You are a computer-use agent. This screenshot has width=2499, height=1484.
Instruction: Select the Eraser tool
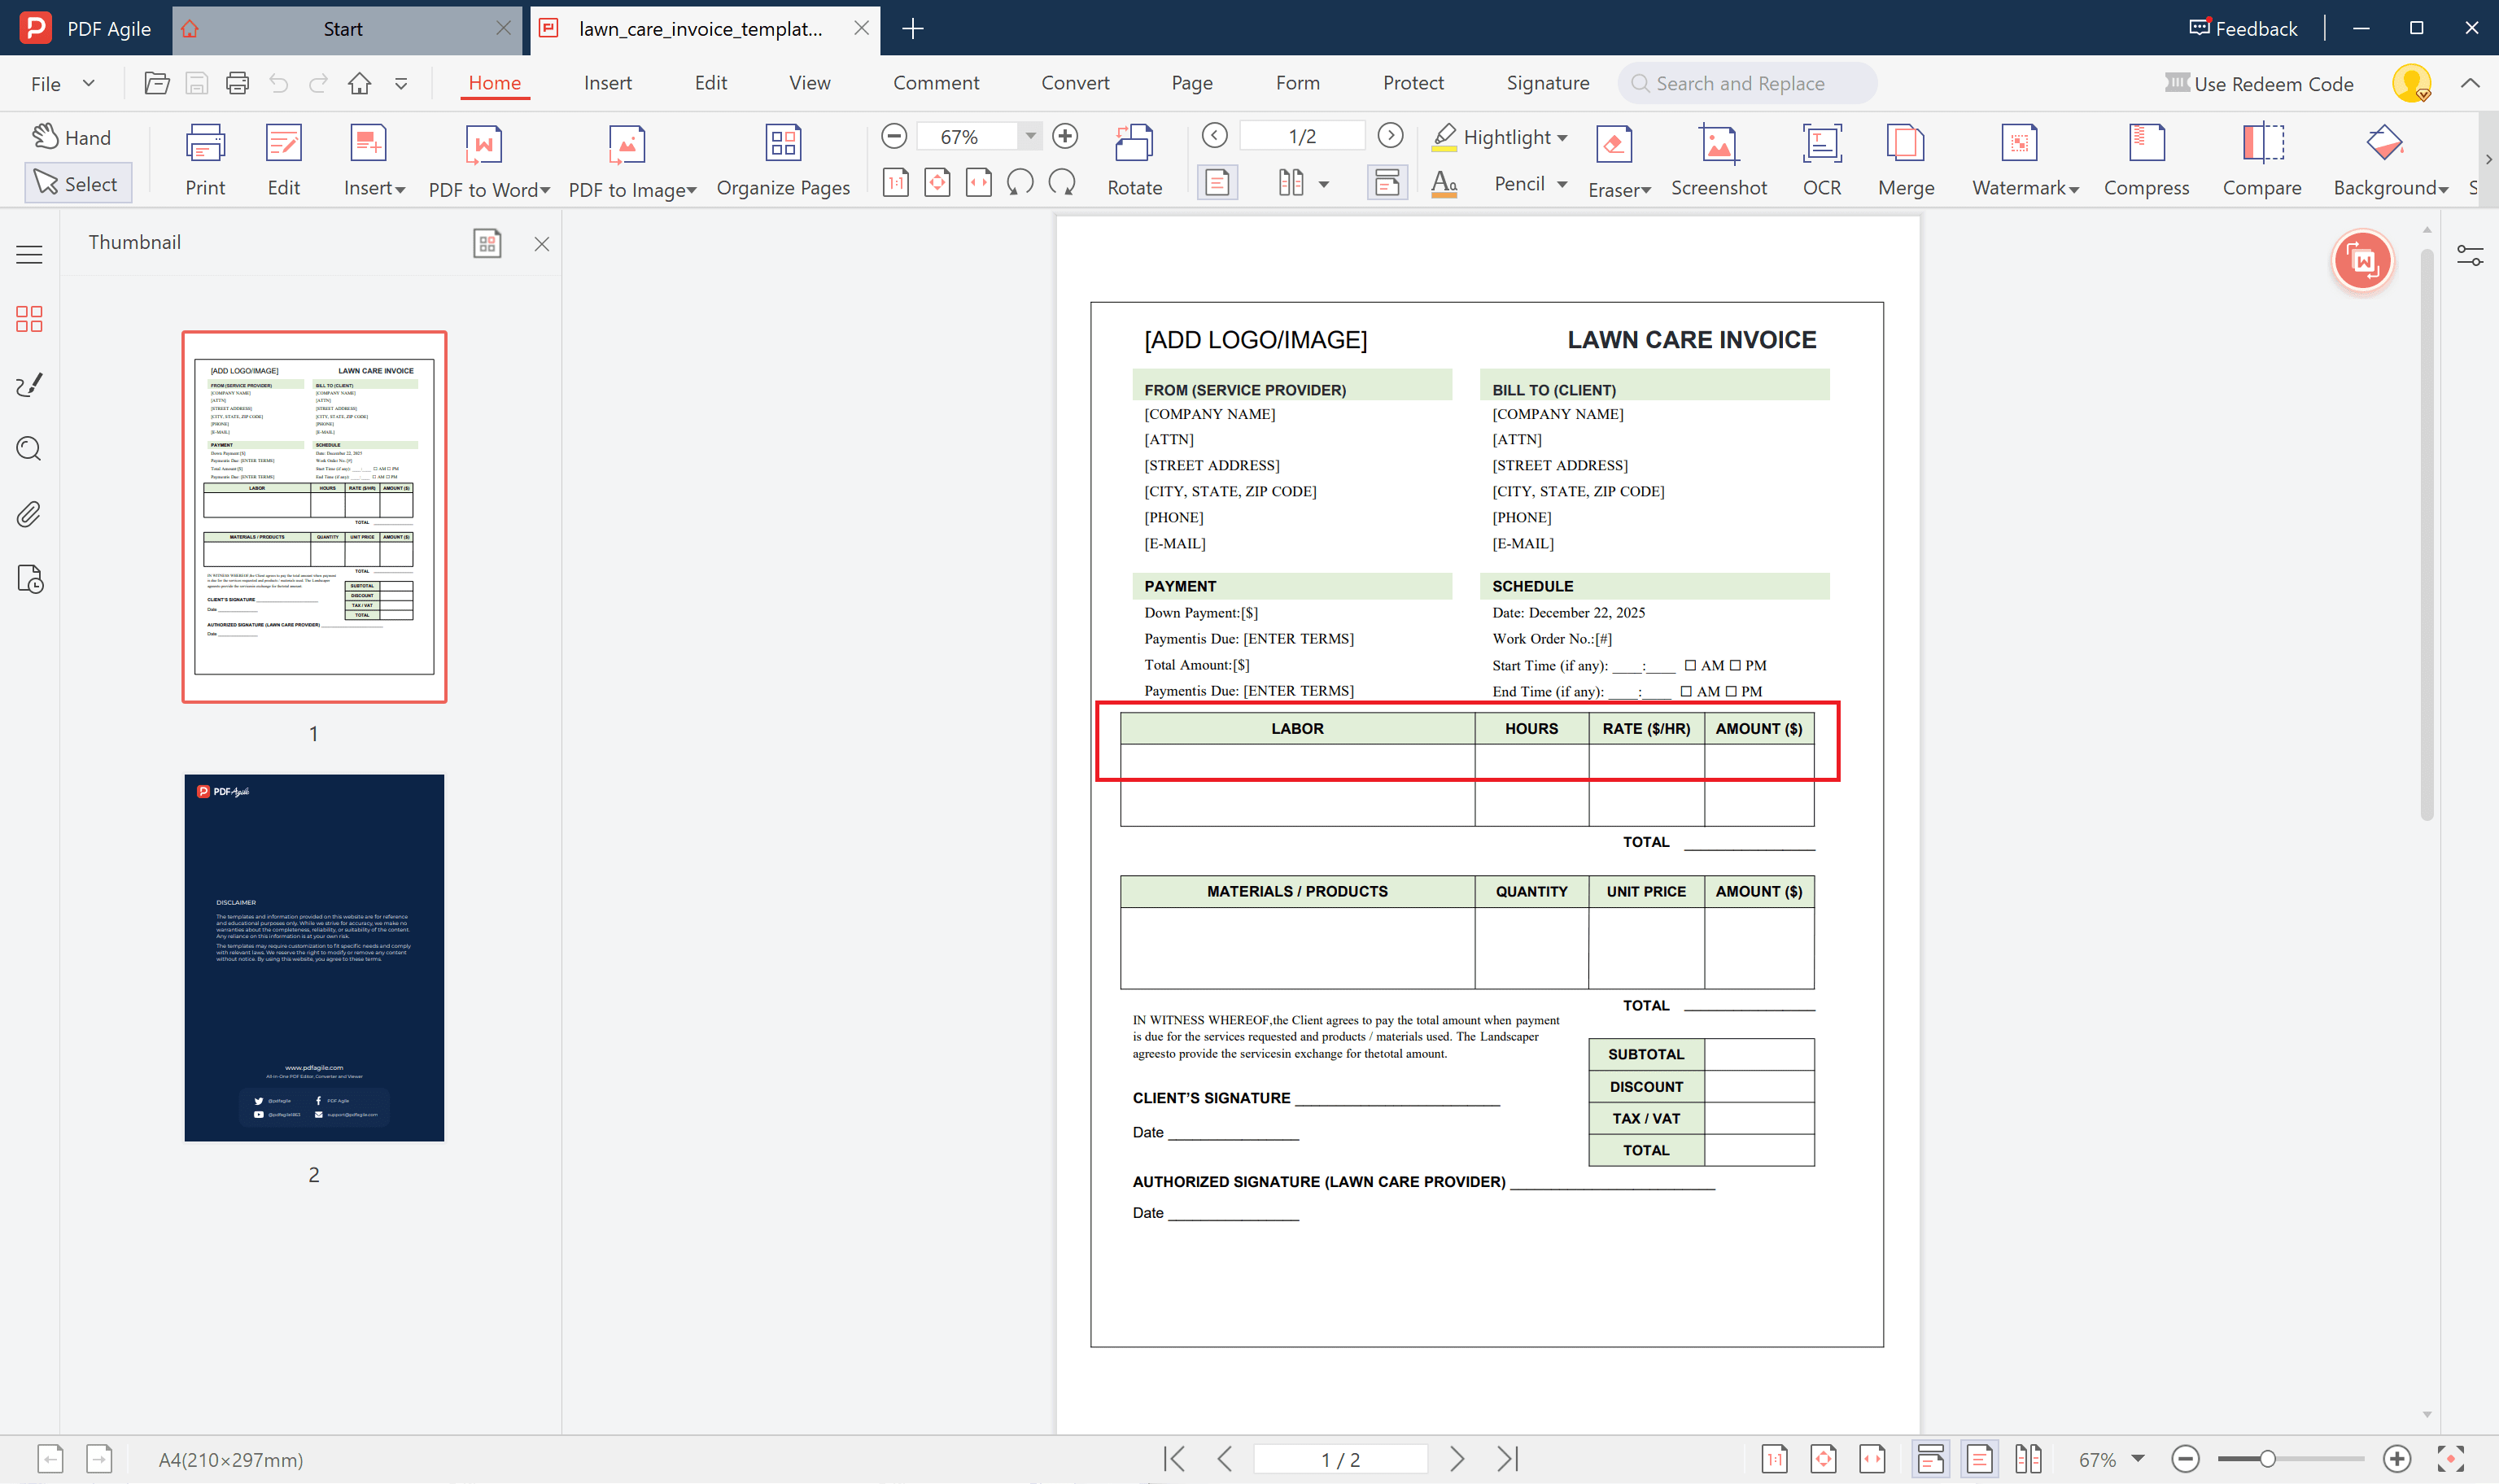tap(1613, 158)
